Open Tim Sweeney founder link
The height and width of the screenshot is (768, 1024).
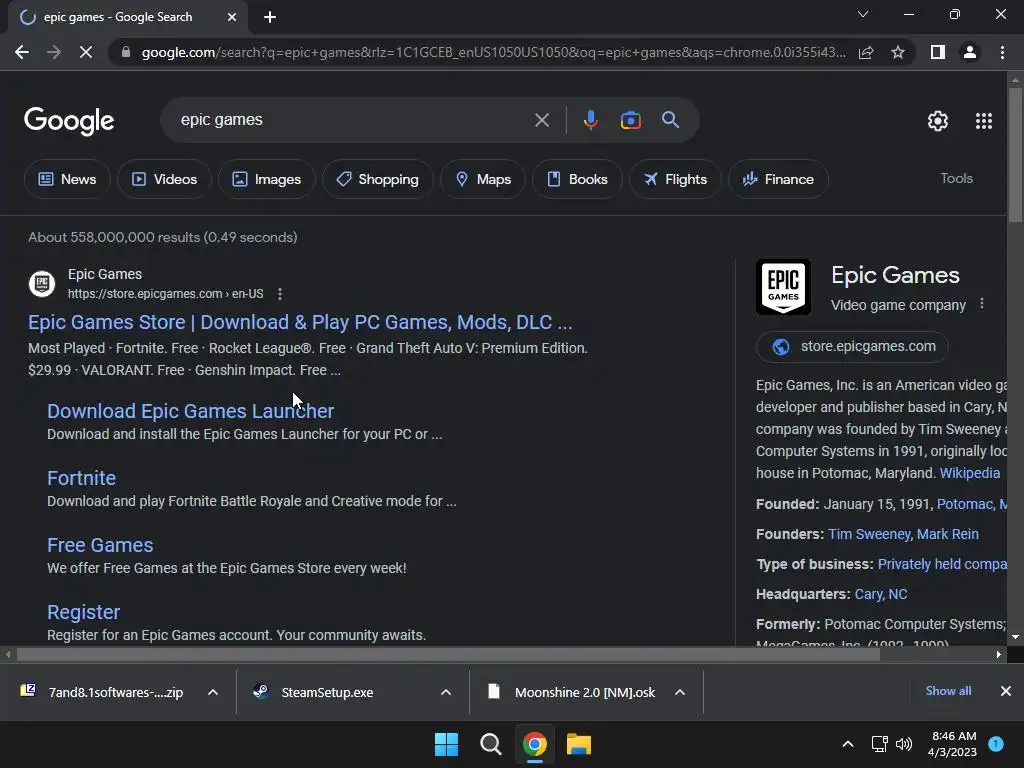click(x=870, y=534)
